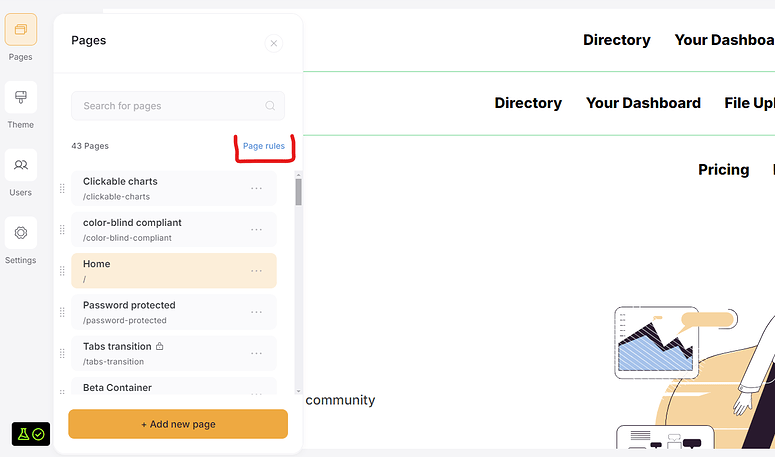
Task: Open options menu for Home page
Action: (256, 271)
